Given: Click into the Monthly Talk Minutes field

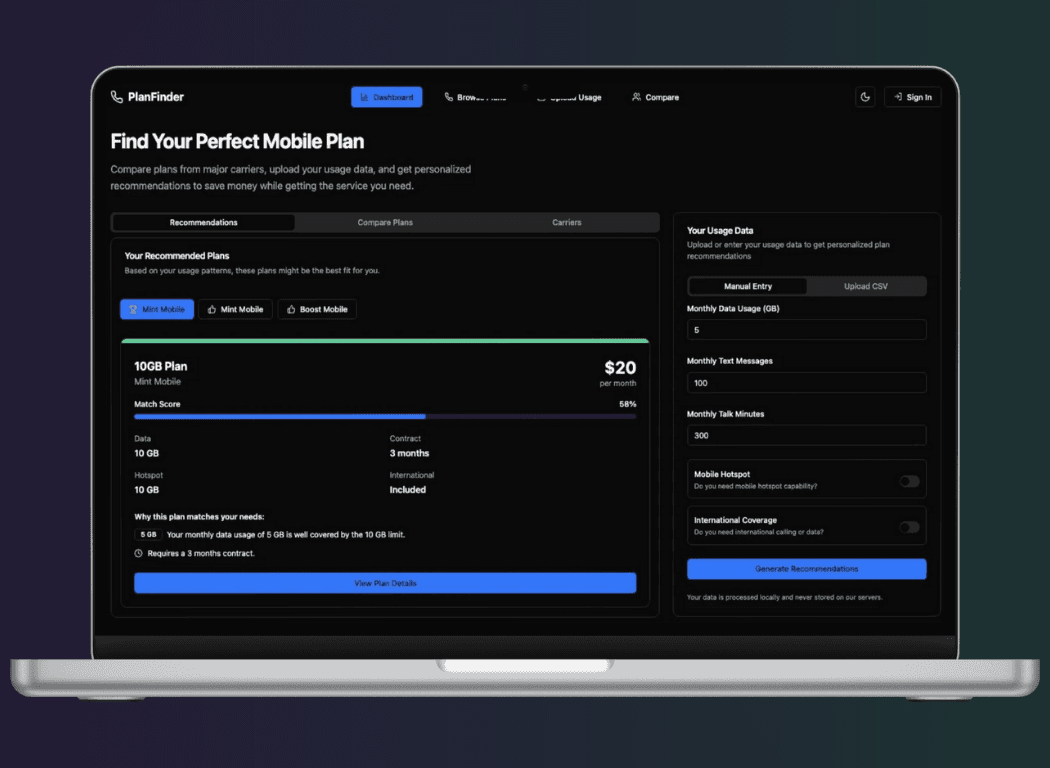Looking at the screenshot, I should [807, 435].
